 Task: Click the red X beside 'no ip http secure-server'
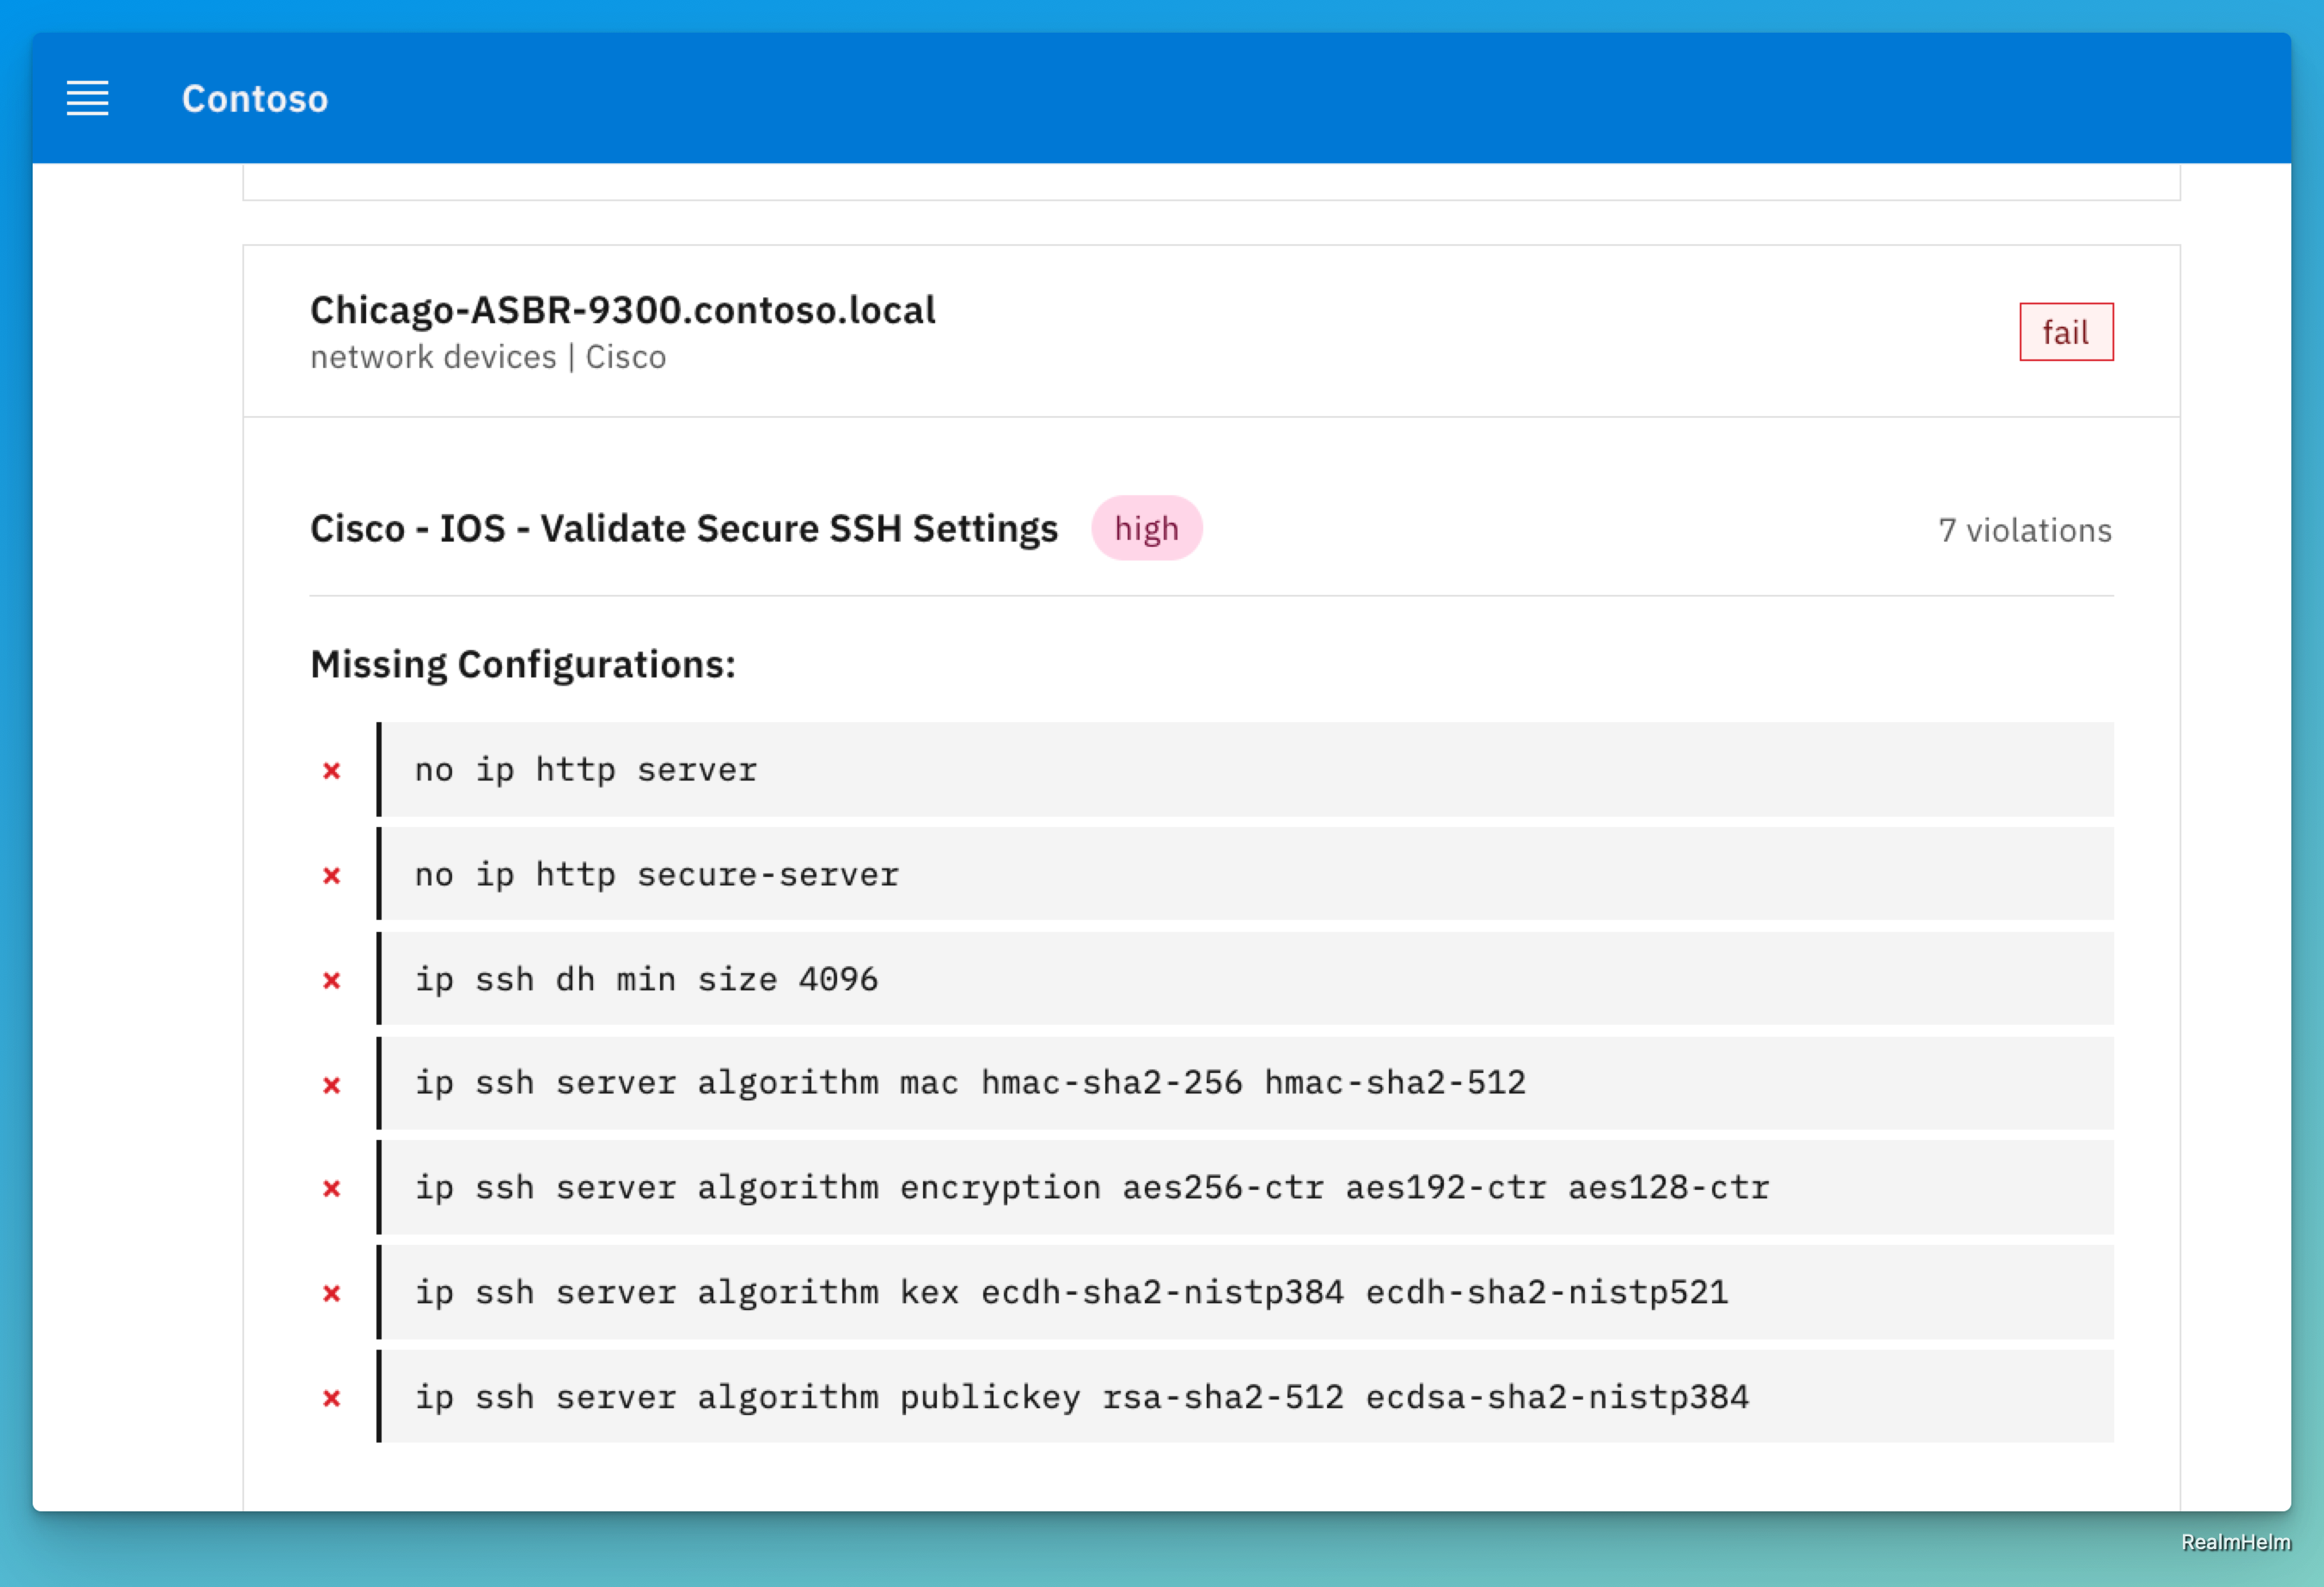click(x=331, y=874)
